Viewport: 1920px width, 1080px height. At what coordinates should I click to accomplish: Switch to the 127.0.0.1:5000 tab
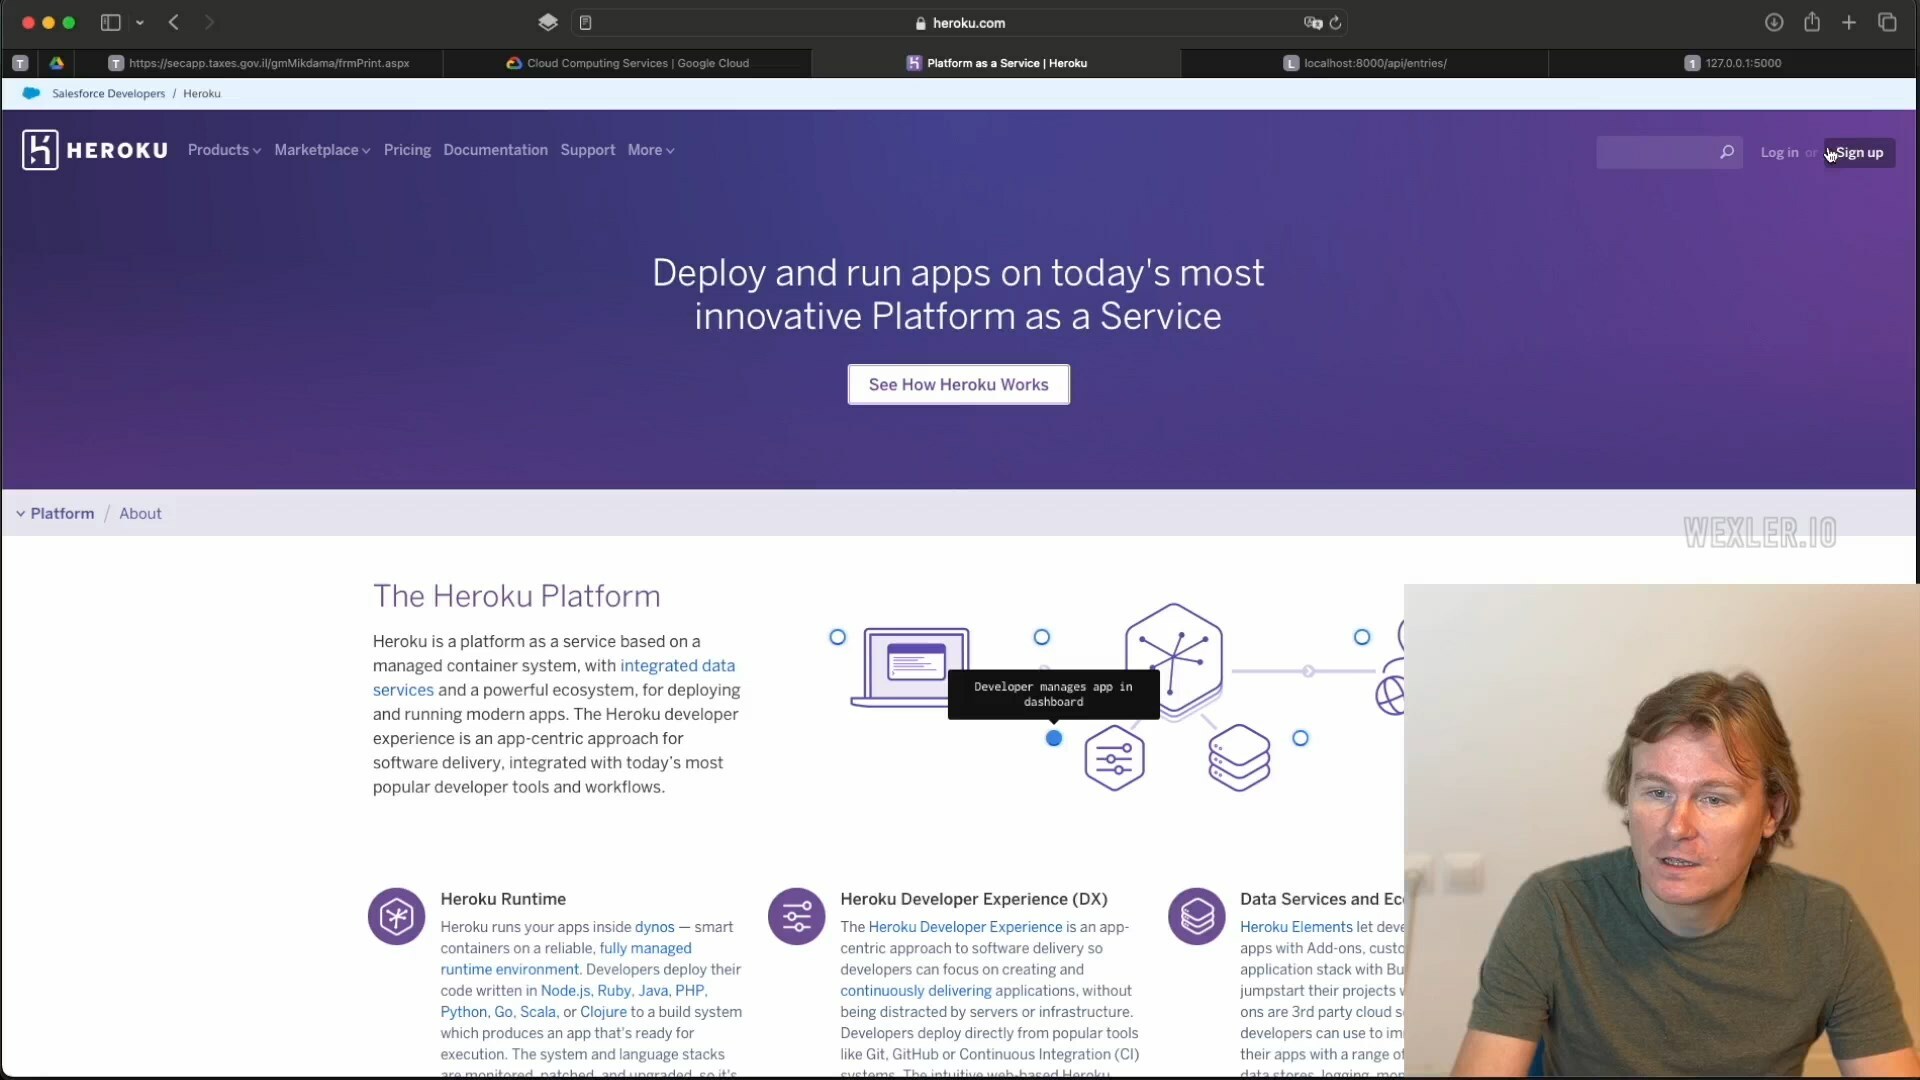pyautogui.click(x=1733, y=63)
